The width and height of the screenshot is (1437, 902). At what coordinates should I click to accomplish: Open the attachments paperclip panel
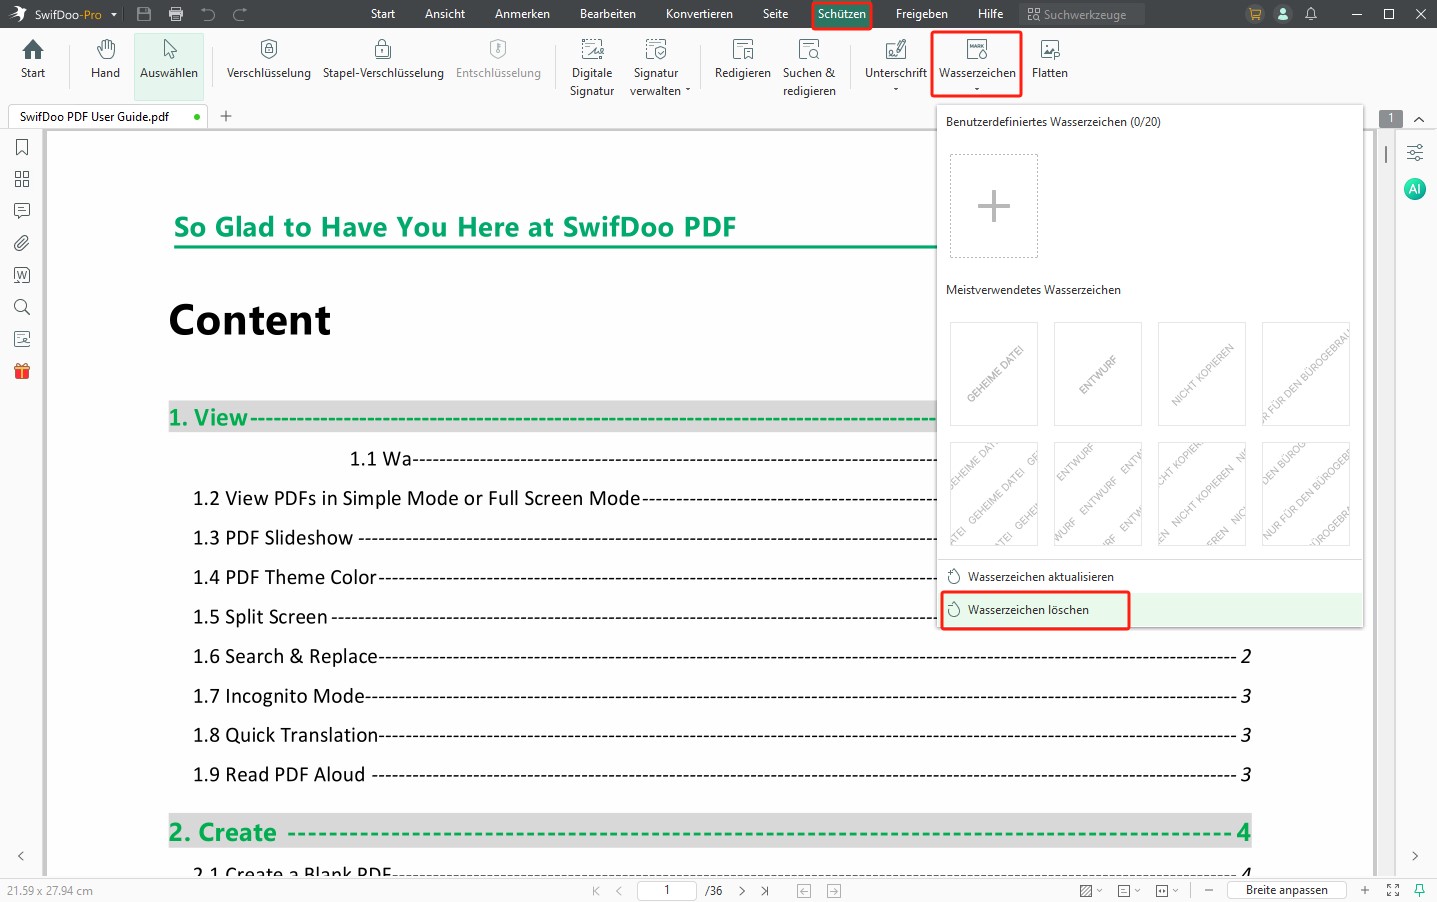[x=22, y=243]
